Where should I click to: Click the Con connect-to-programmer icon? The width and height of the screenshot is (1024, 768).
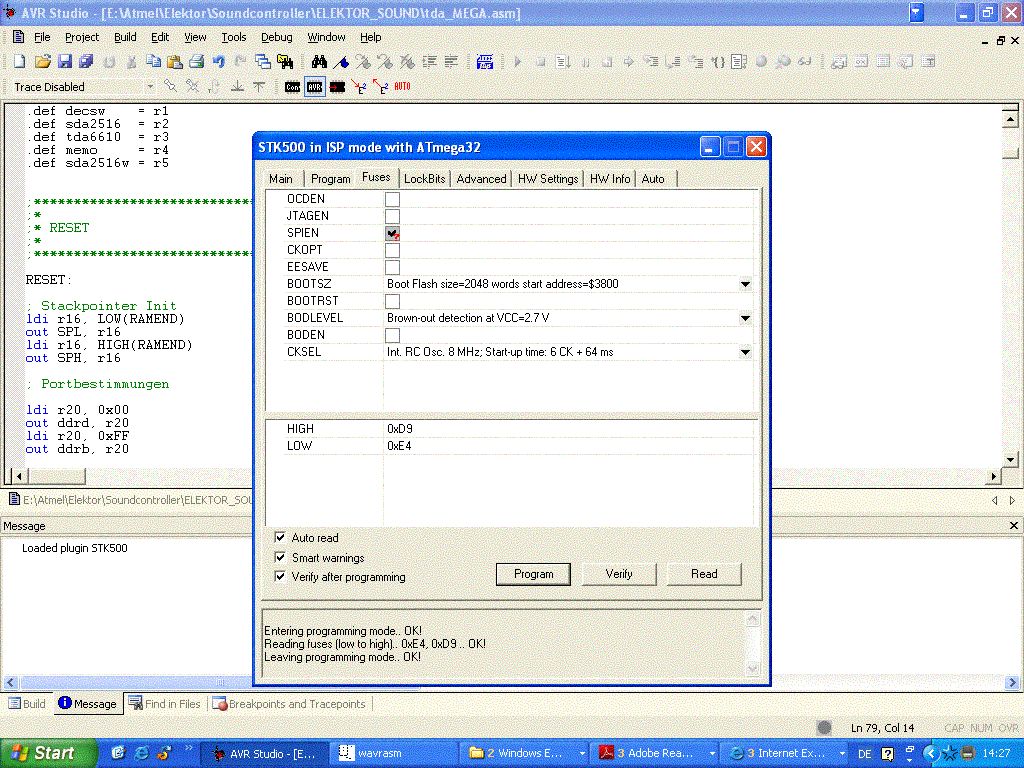coord(292,87)
